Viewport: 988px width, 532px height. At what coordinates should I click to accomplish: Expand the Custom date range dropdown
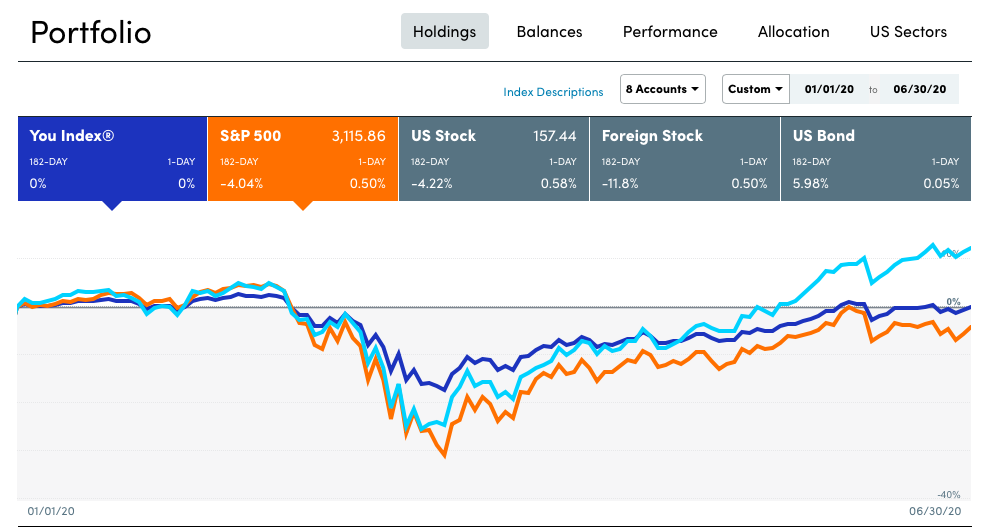(755, 89)
